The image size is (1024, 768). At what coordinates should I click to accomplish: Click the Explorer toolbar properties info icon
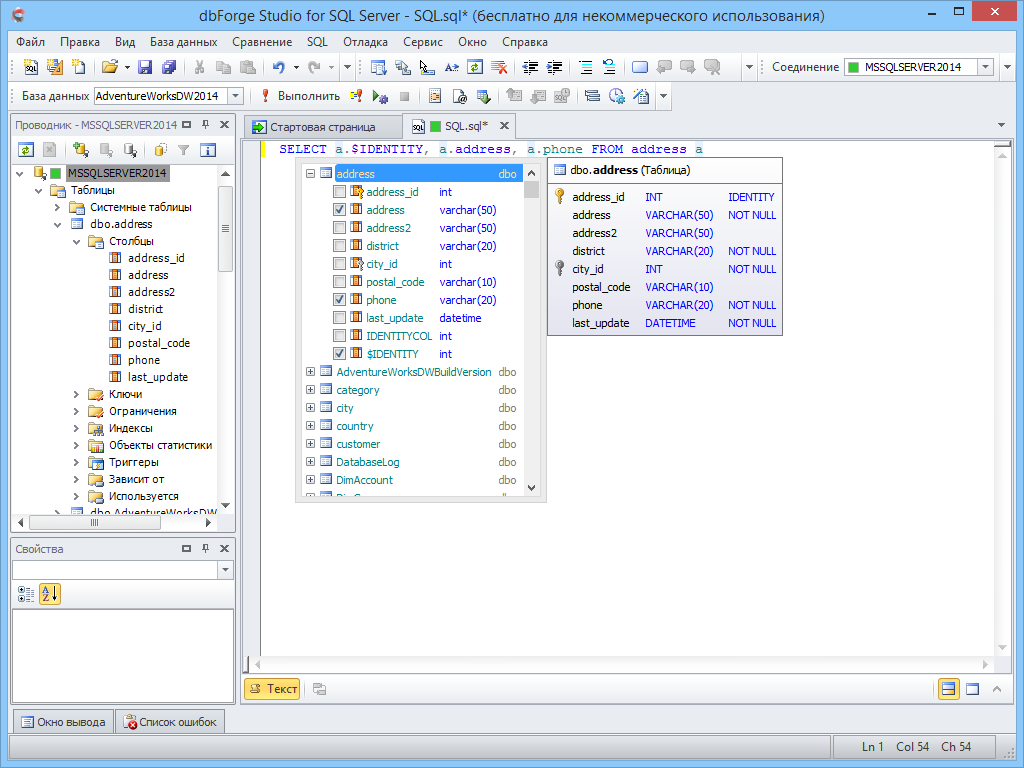point(208,150)
